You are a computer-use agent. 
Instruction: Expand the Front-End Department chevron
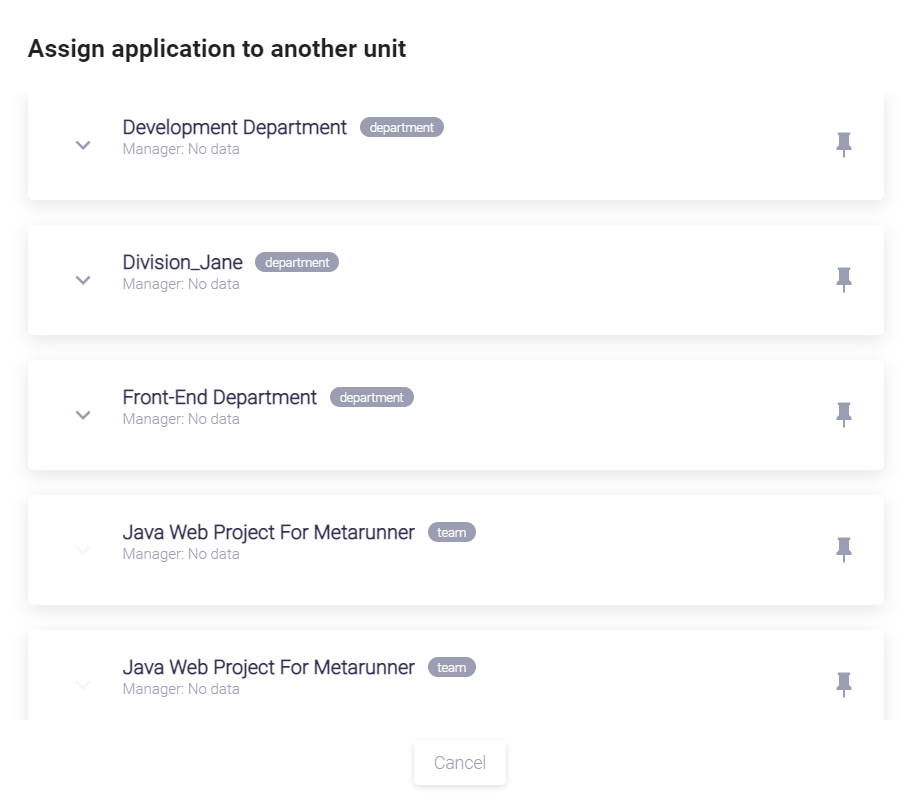[83, 415]
